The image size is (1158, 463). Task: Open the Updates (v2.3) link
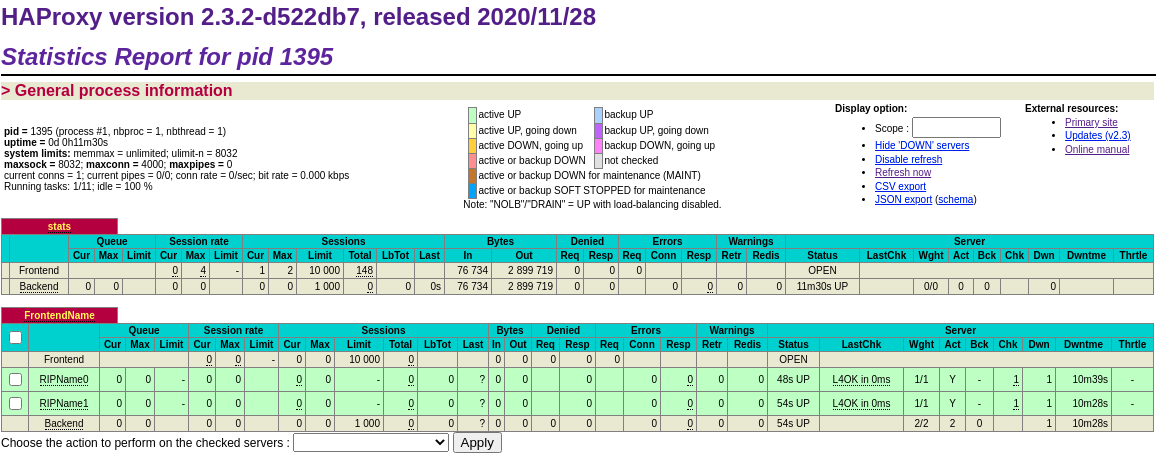click(x=1097, y=136)
